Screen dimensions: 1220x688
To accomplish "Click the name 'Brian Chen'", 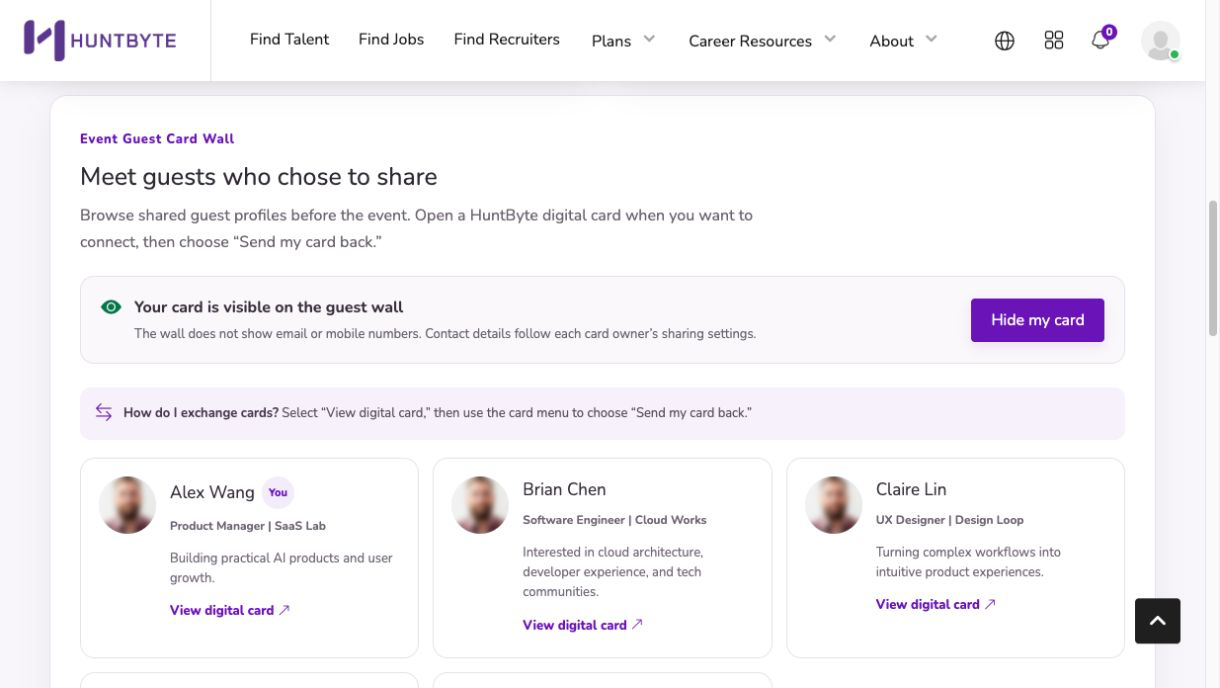I will point(564,489).
